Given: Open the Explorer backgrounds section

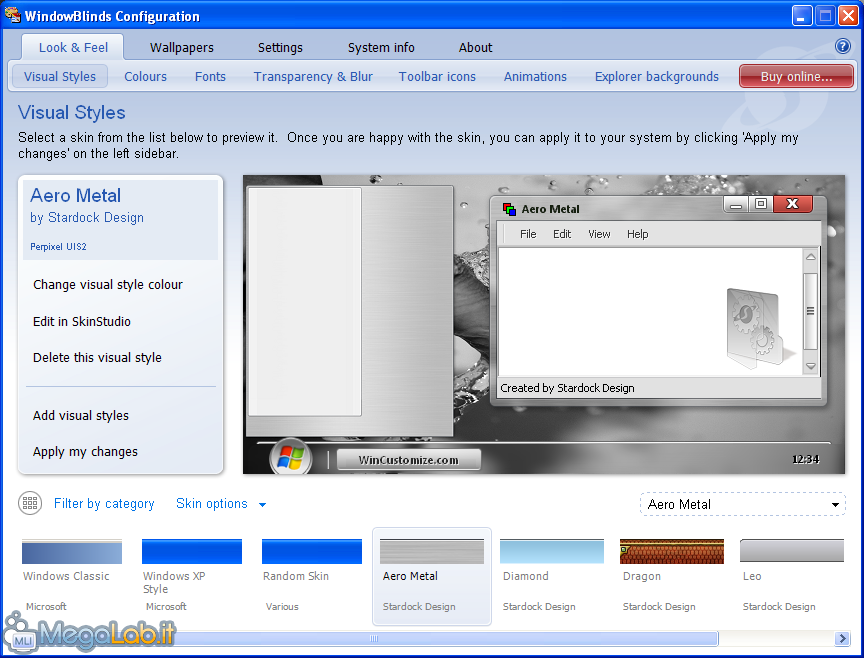Looking at the screenshot, I should pos(656,76).
